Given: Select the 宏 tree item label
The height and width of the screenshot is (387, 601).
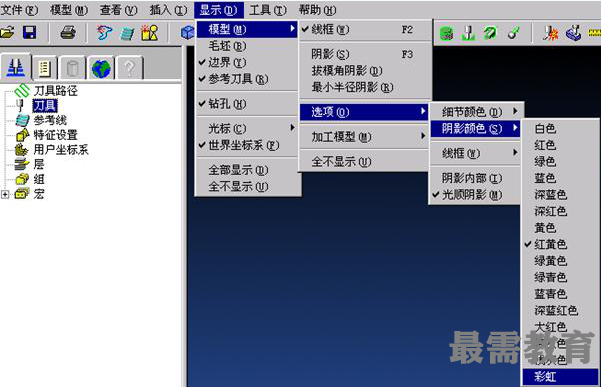Looking at the screenshot, I should click(x=39, y=194).
